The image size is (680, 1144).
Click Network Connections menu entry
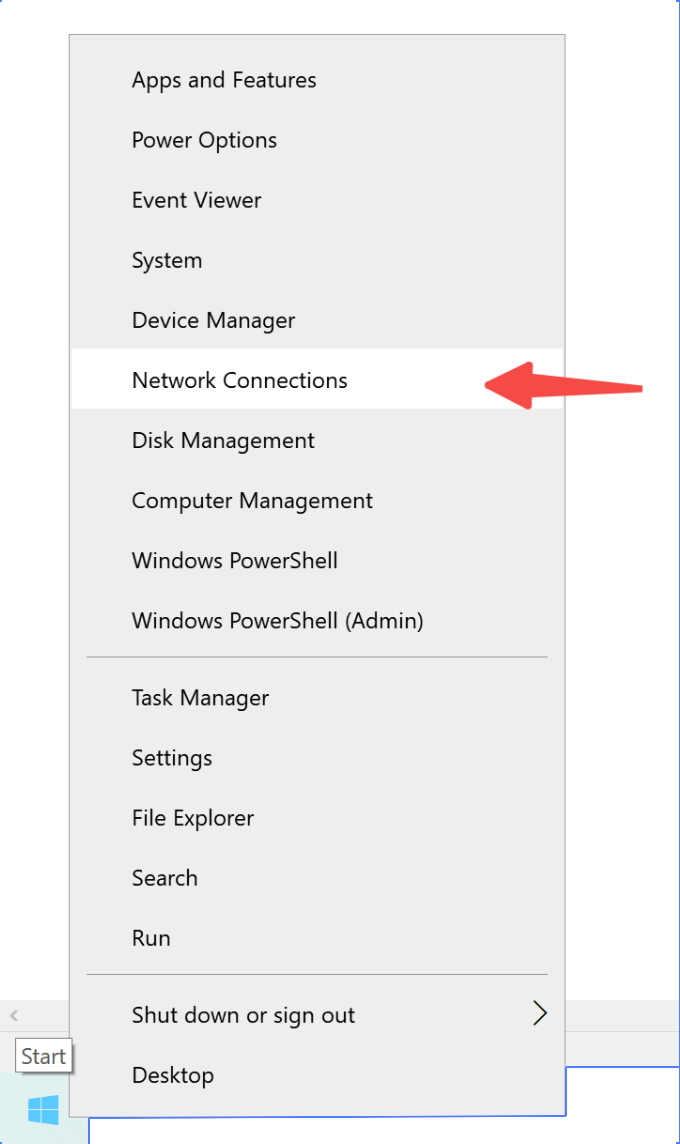tap(240, 380)
